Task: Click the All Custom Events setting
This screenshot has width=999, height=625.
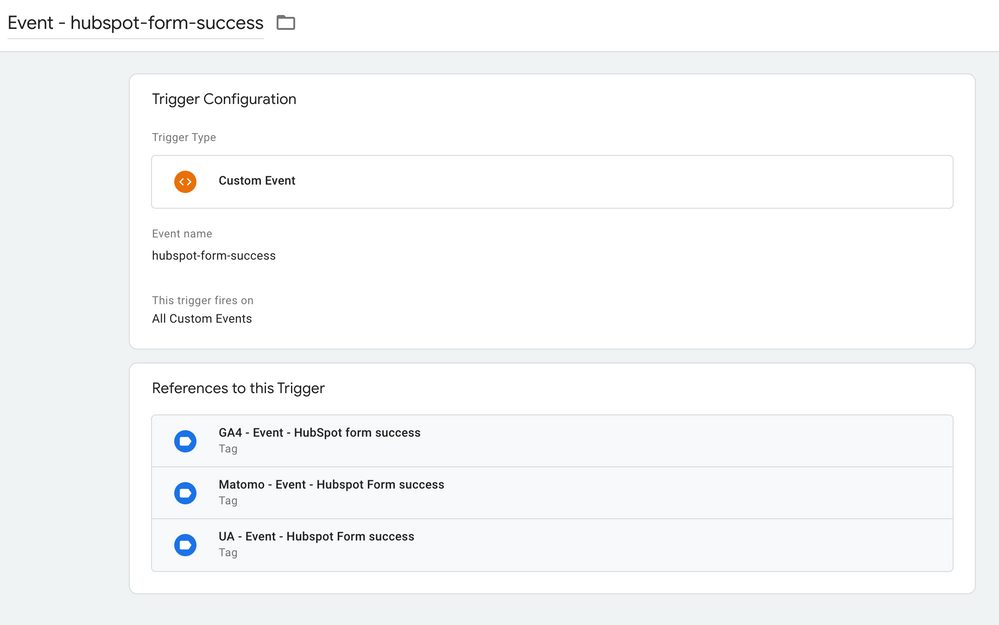Action: [202, 319]
